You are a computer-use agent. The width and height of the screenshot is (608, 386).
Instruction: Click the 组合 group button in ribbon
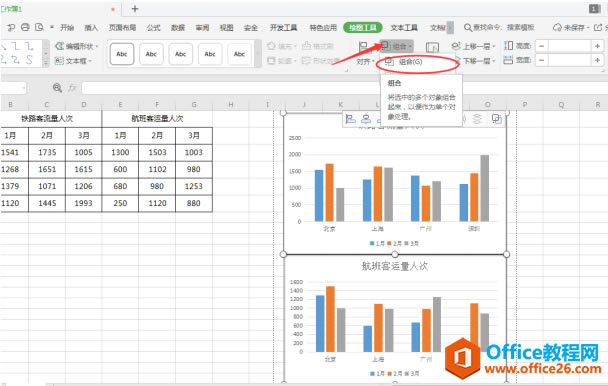396,46
